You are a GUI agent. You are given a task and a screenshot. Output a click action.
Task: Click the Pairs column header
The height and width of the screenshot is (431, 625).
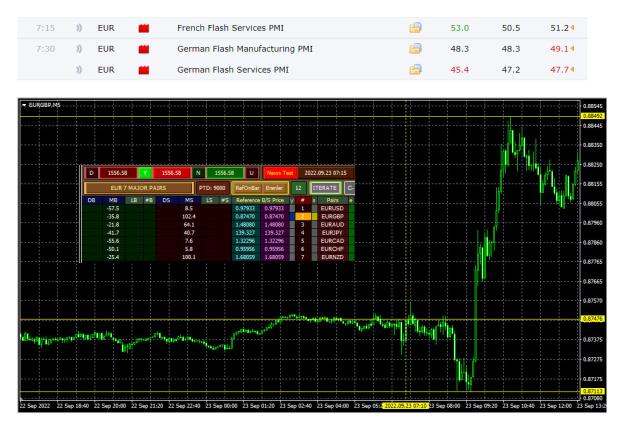pyautogui.click(x=332, y=200)
